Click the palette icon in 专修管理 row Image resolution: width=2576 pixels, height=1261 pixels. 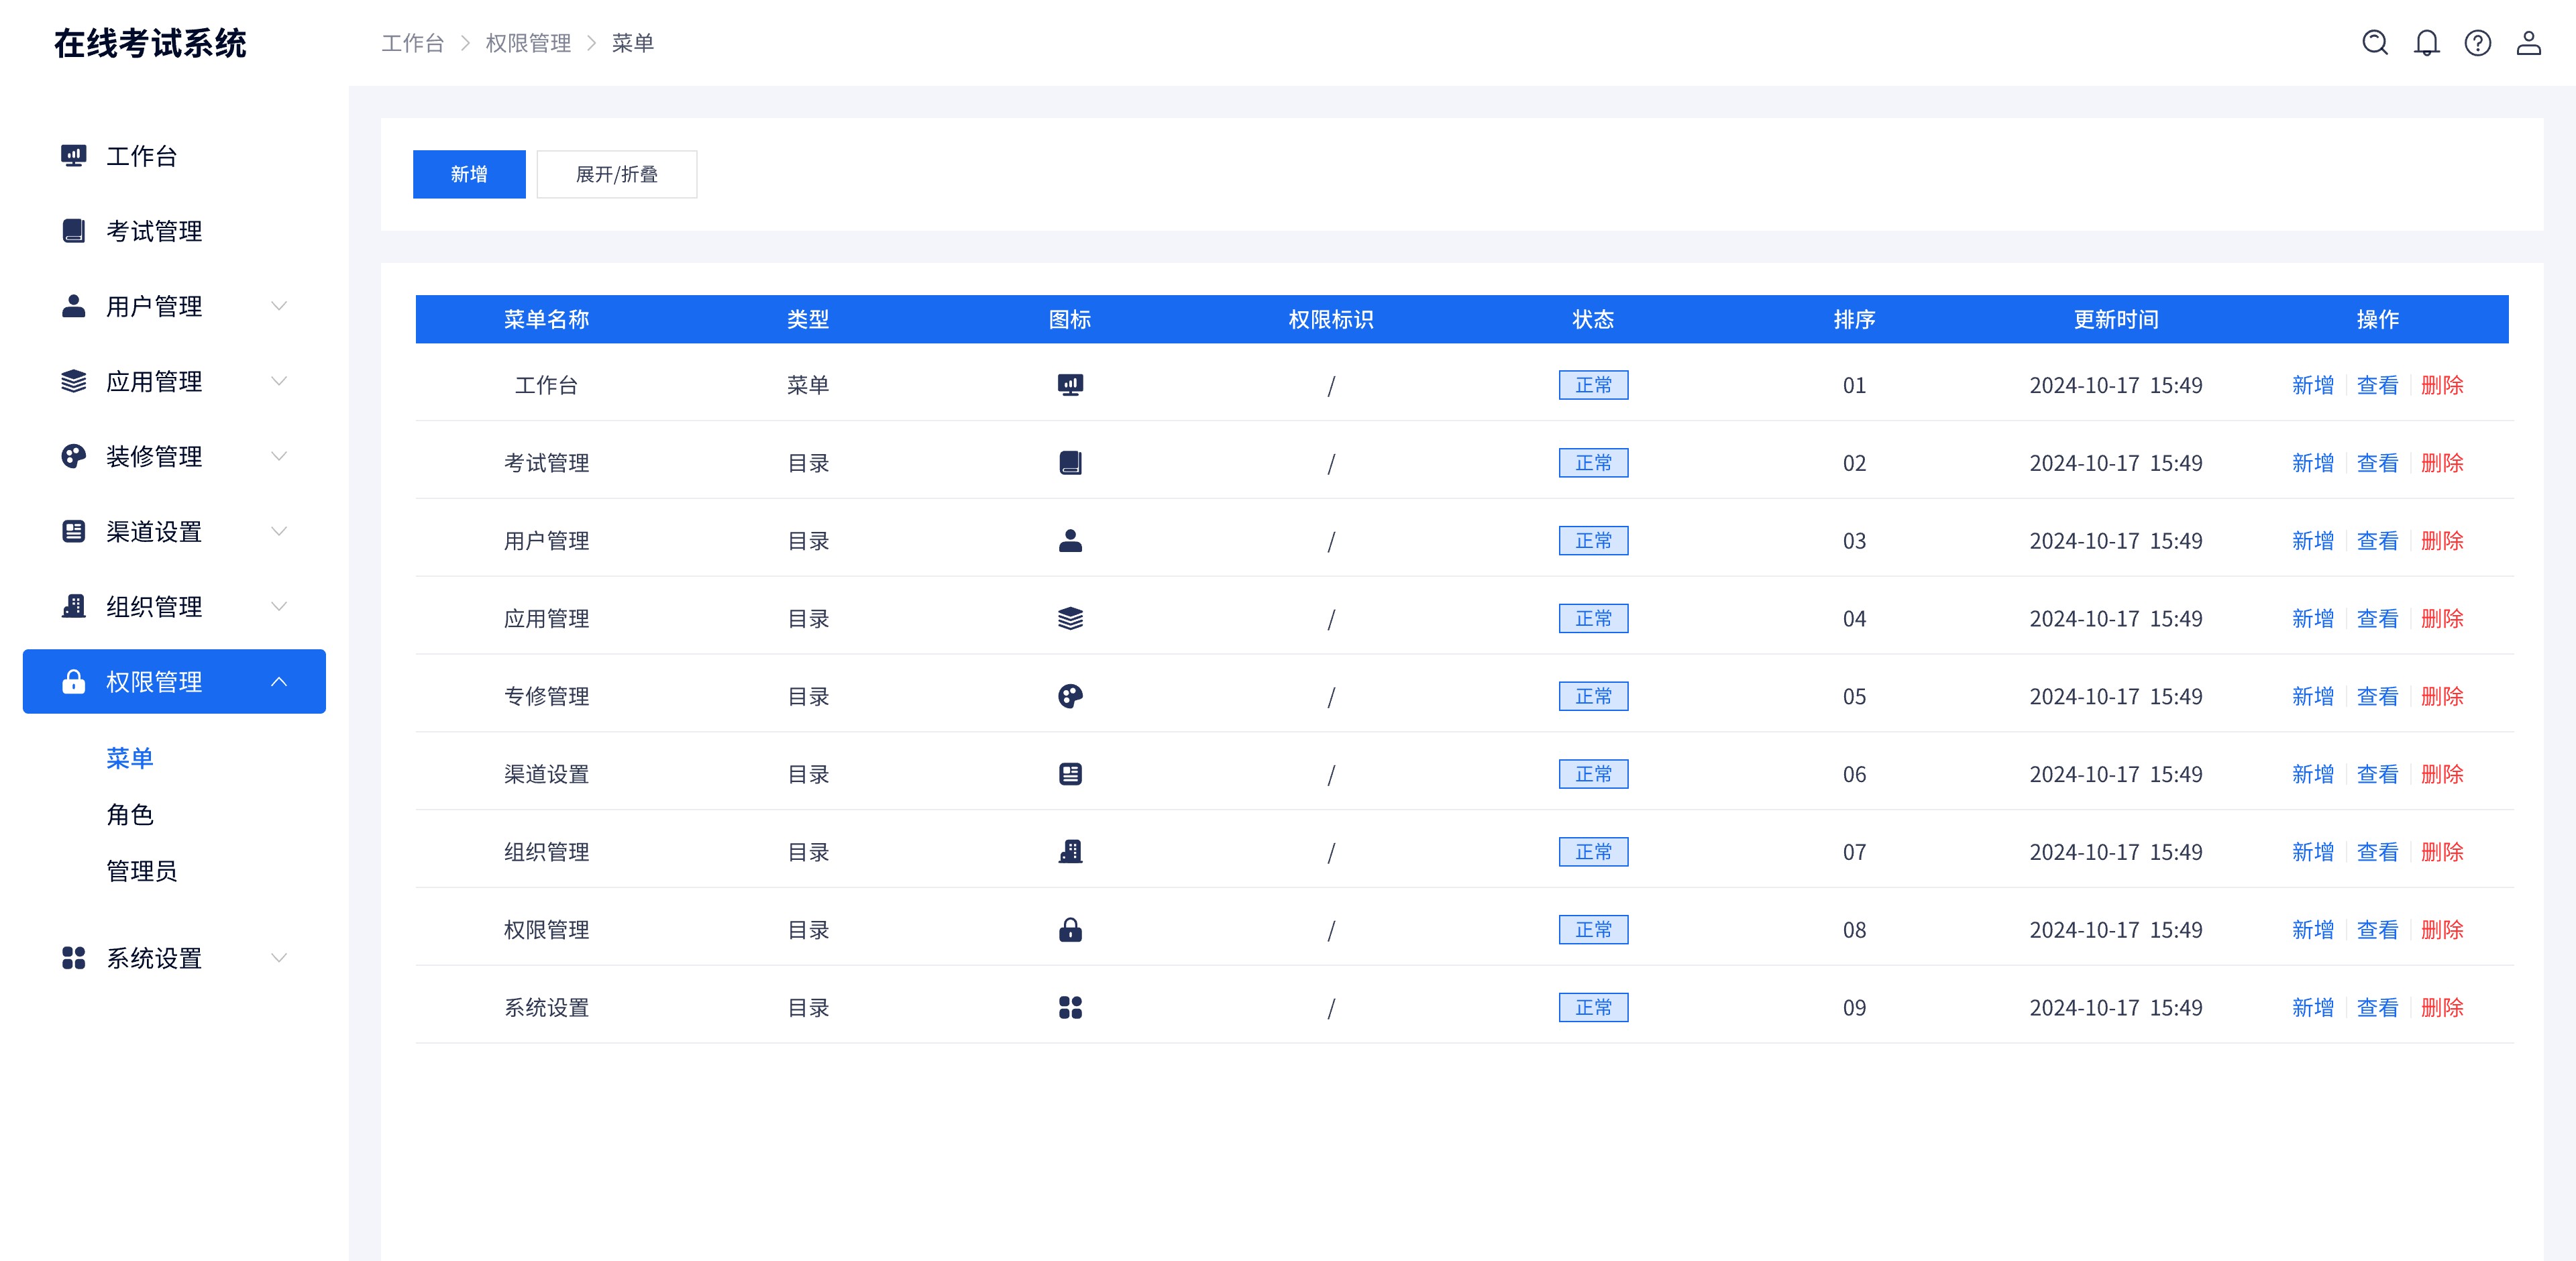click(x=1070, y=696)
